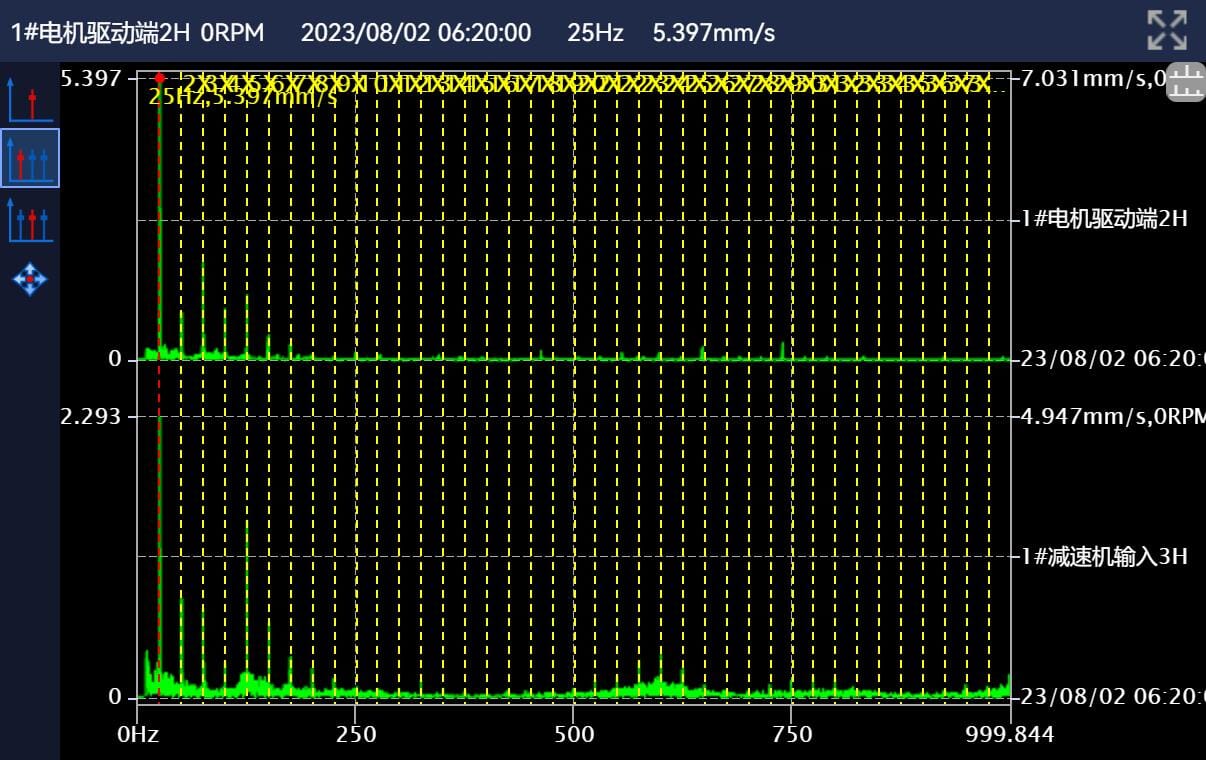The height and width of the screenshot is (760, 1206).
Task: Switch to the sideband cursor tool
Action: coord(29,219)
